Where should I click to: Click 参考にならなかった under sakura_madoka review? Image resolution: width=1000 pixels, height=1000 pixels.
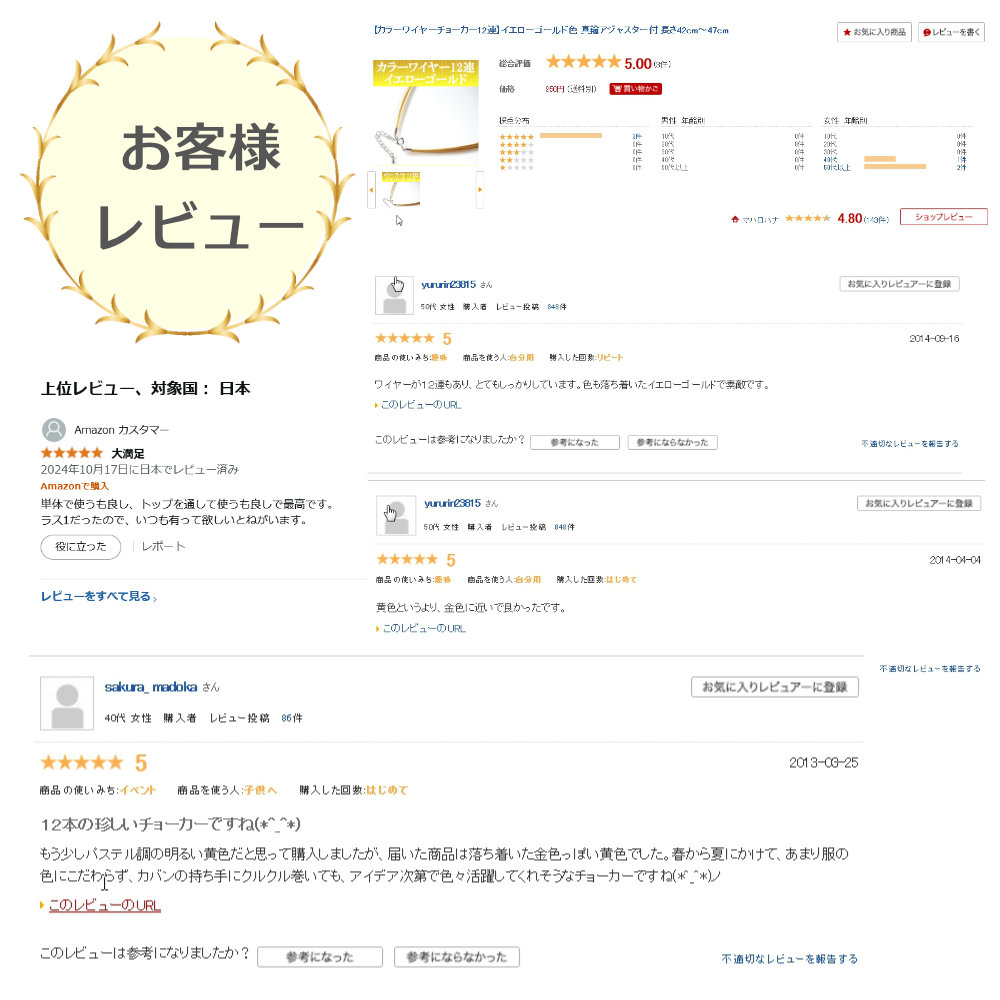pyautogui.click(x=457, y=957)
